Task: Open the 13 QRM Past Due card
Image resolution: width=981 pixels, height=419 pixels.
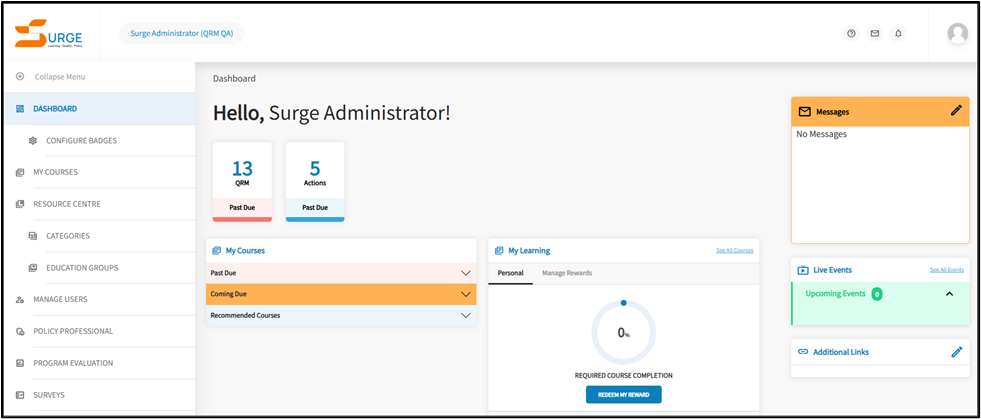Action: coord(242,181)
